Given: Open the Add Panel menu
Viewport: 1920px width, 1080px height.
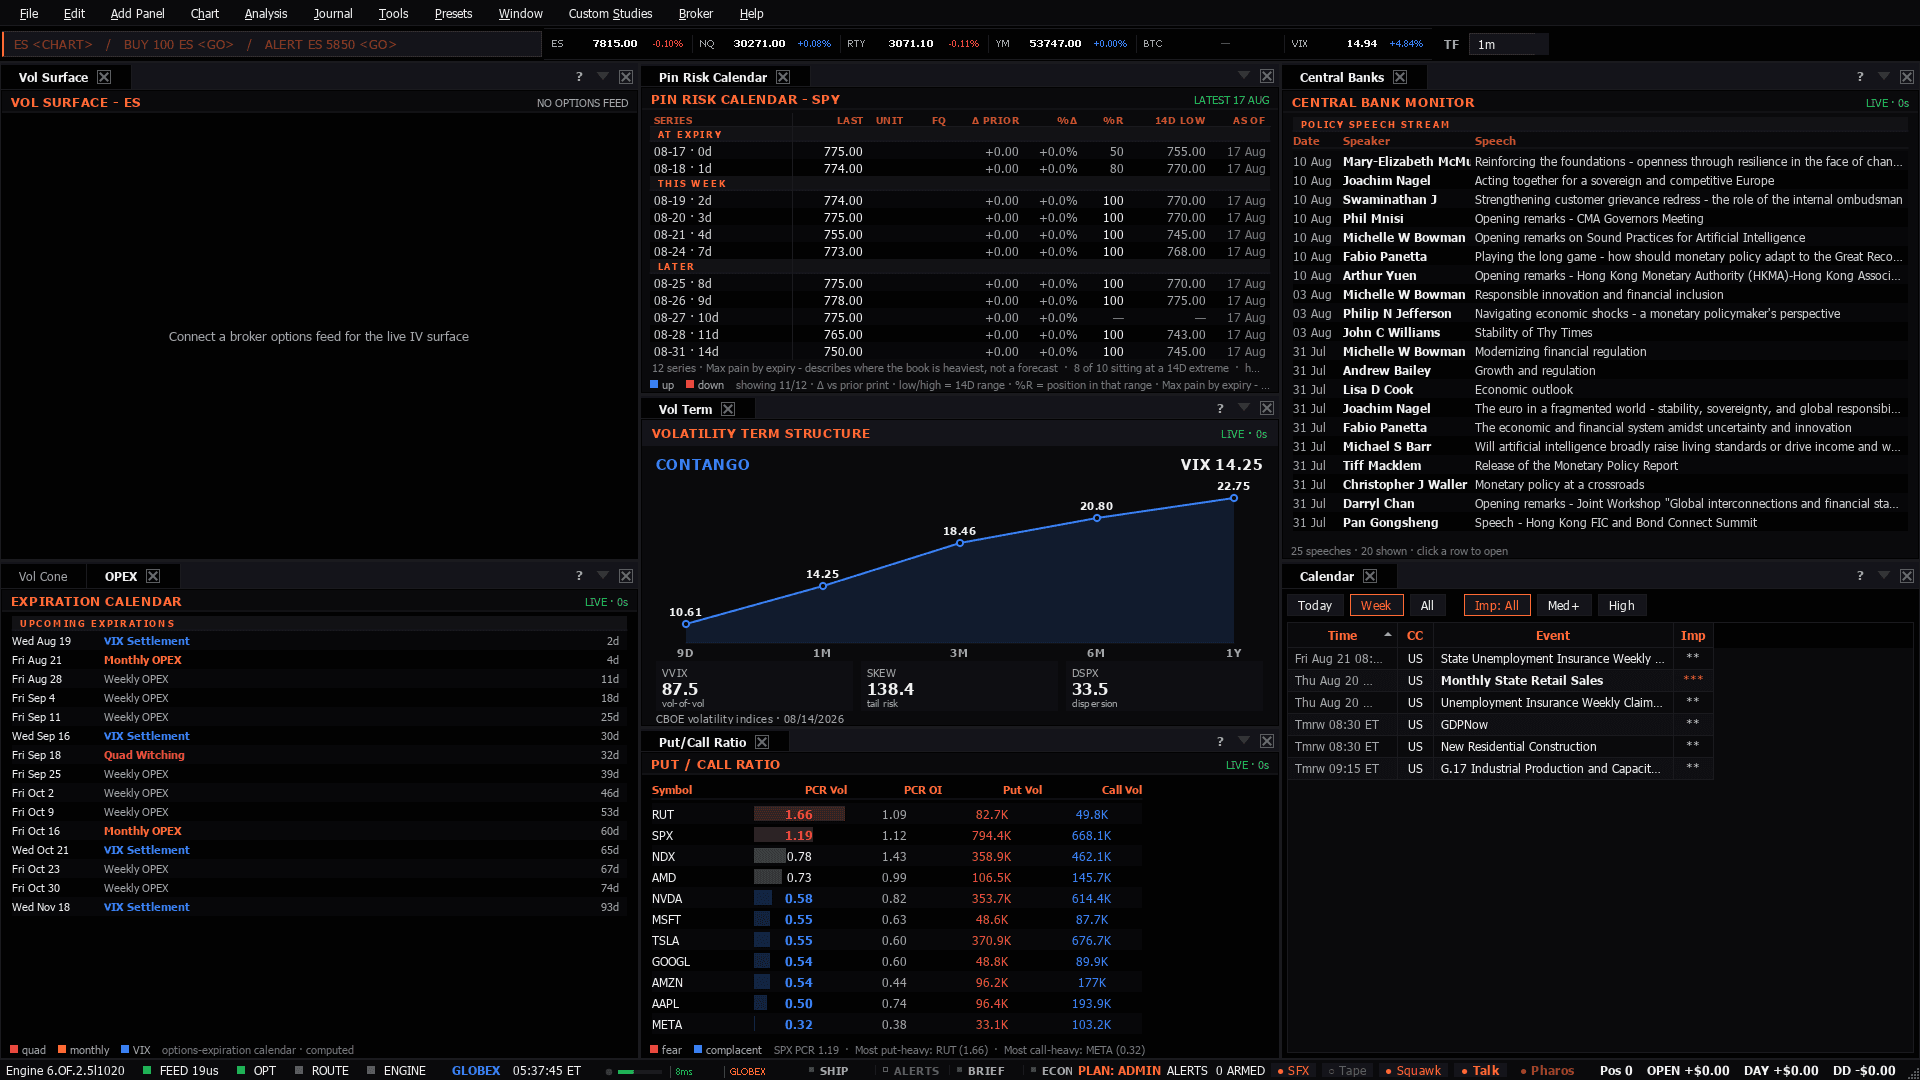Looking at the screenshot, I should click(137, 13).
